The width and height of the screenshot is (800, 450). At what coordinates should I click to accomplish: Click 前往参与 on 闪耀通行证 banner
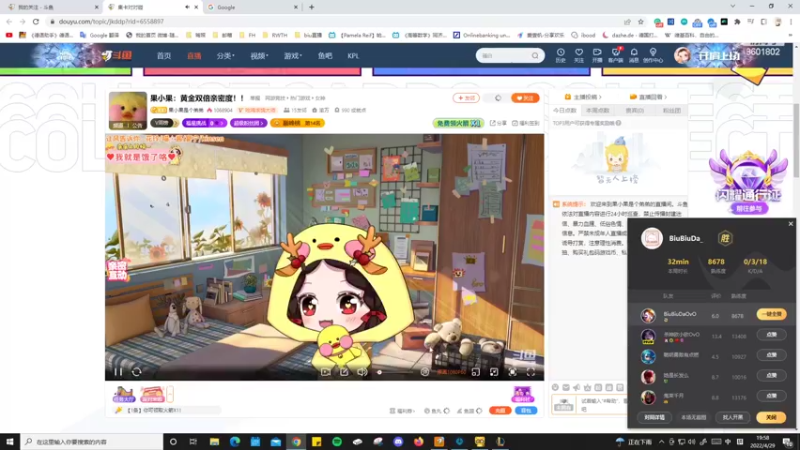748,209
